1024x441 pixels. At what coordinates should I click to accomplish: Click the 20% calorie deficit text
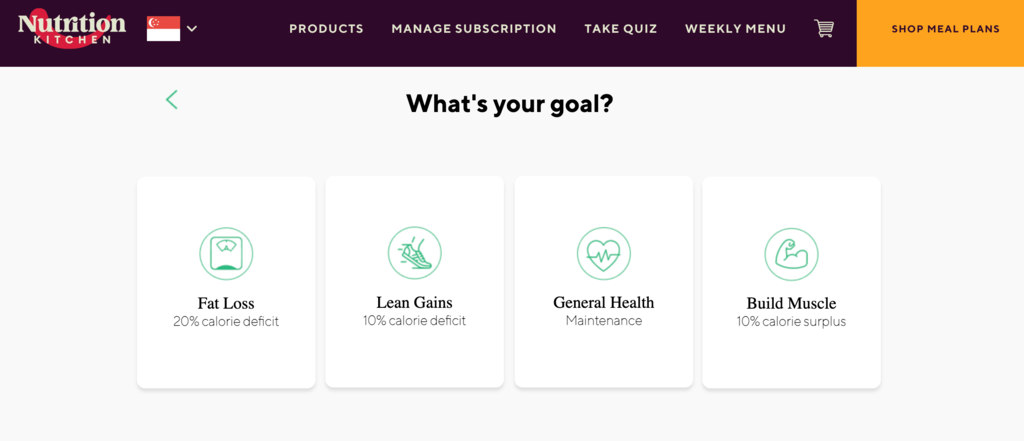click(x=226, y=322)
